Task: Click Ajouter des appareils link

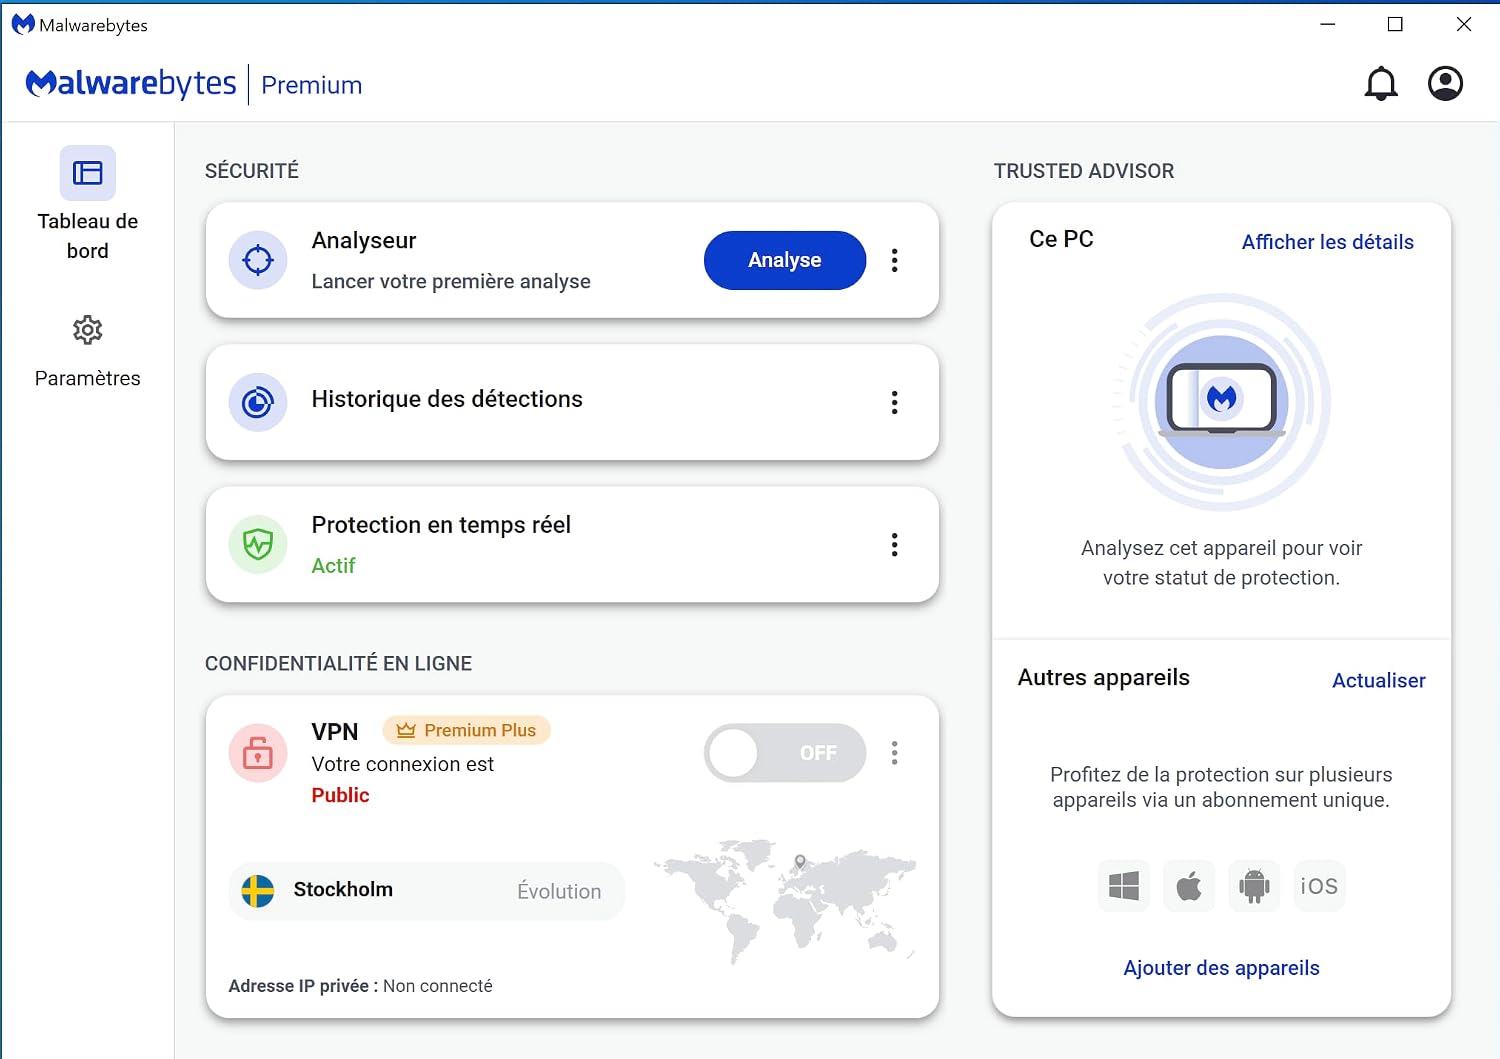Action: click(1221, 968)
